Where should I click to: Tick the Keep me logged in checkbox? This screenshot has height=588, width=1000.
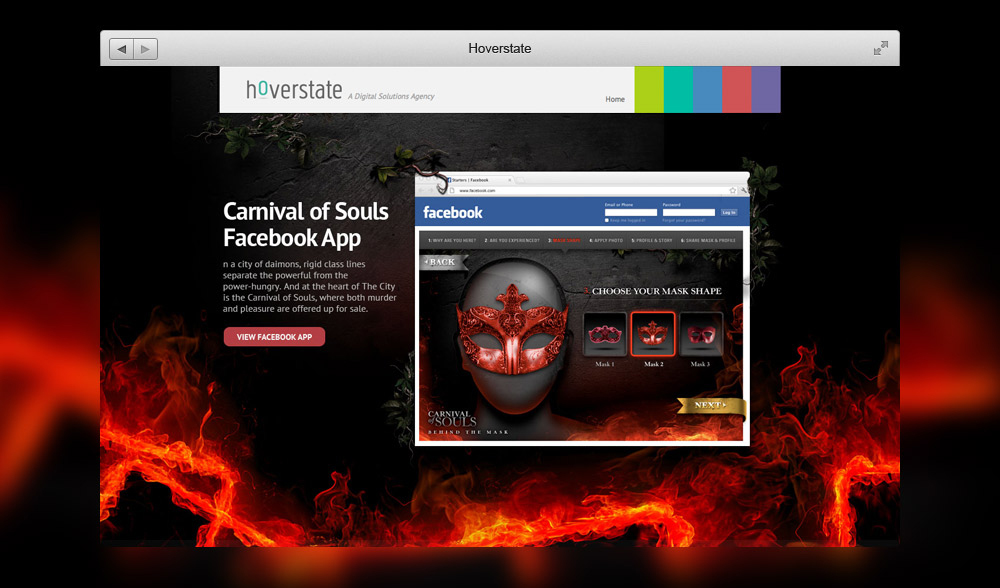(x=607, y=220)
